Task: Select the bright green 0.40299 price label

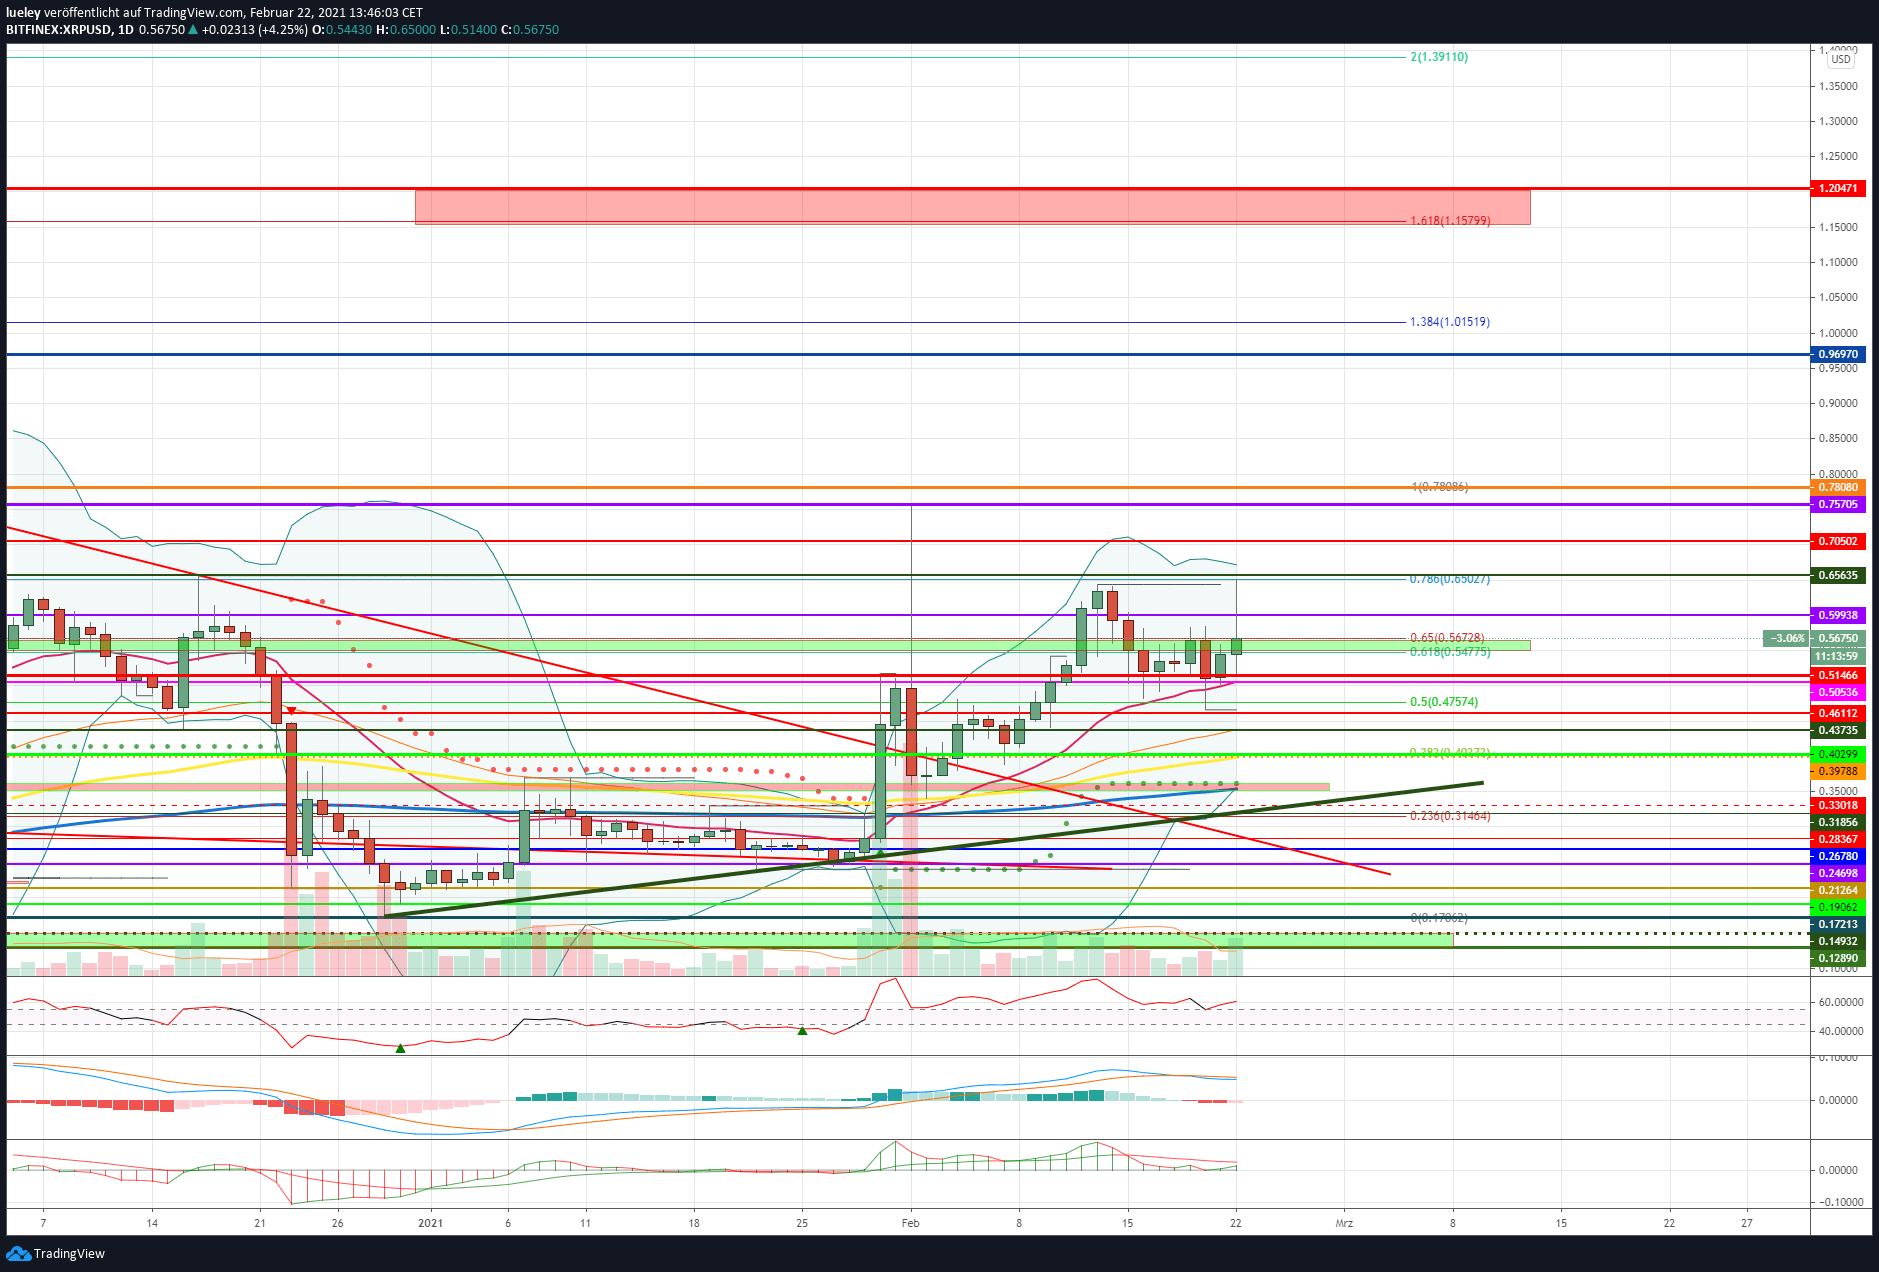Action: pyautogui.click(x=1838, y=754)
